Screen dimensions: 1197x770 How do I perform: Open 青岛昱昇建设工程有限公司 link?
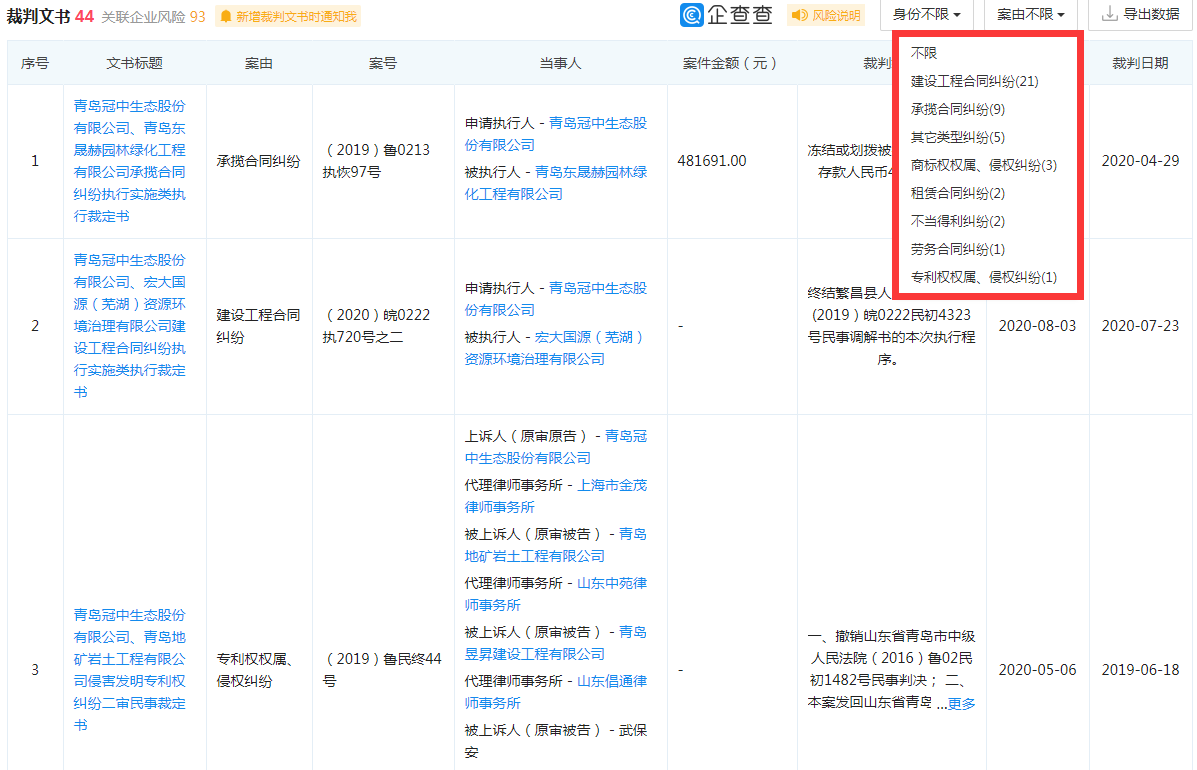pos(556,643)
